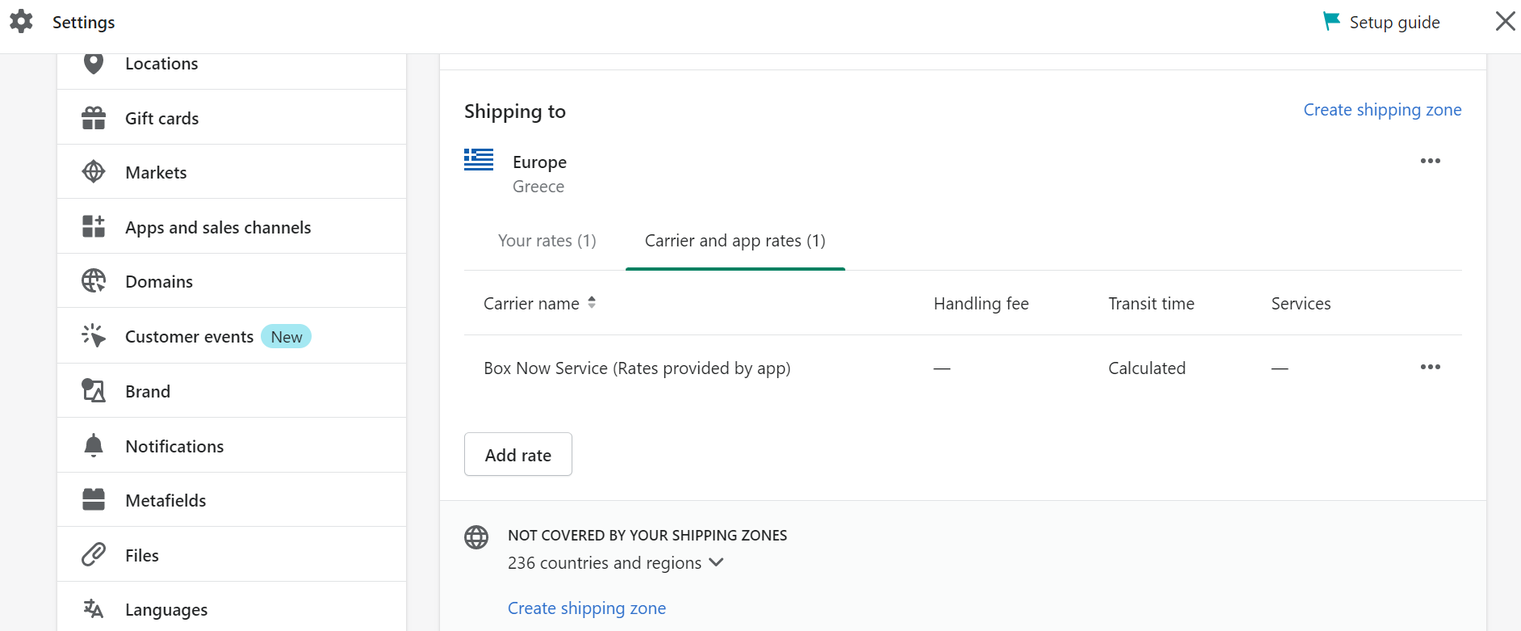
Task: Click the Domains globe icon
Action: tap(93, 281)
